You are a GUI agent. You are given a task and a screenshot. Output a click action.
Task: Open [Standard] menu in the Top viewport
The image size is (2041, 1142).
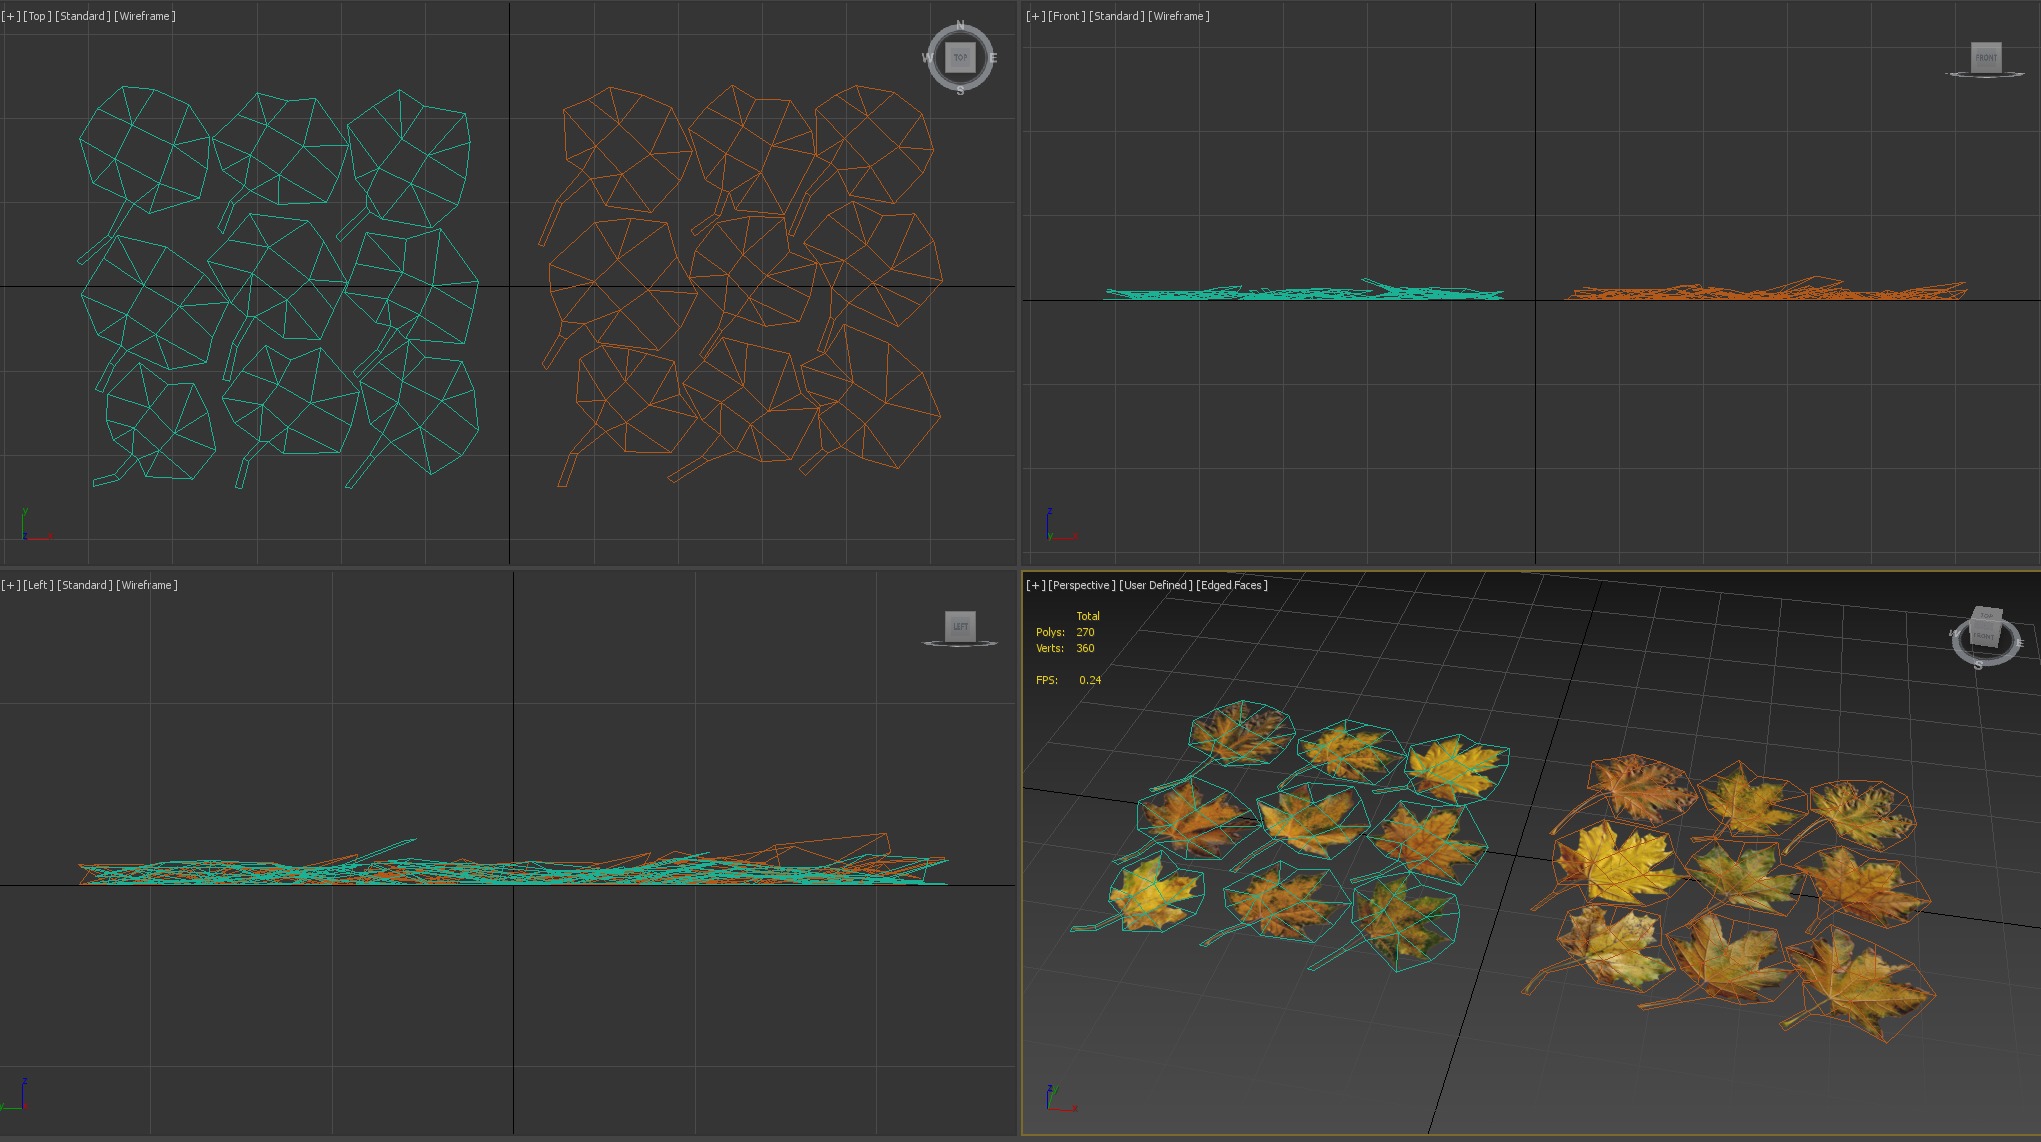[83, 16]
